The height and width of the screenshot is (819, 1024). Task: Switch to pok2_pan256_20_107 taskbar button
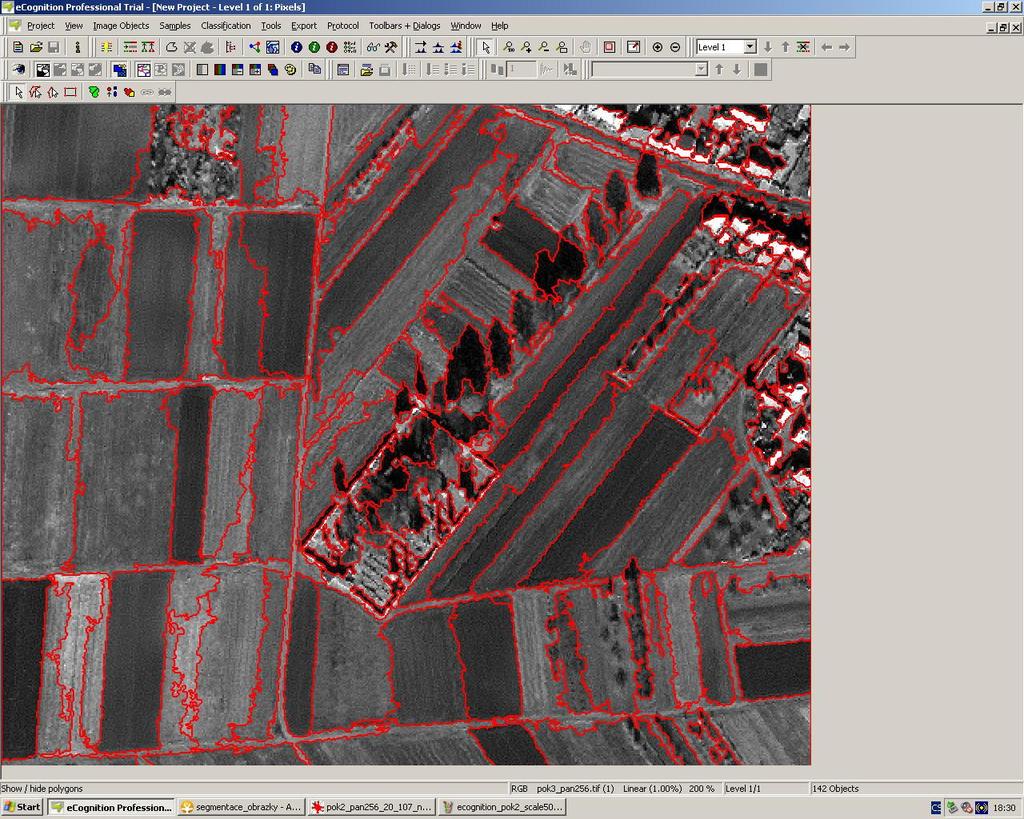pos(371,807)
